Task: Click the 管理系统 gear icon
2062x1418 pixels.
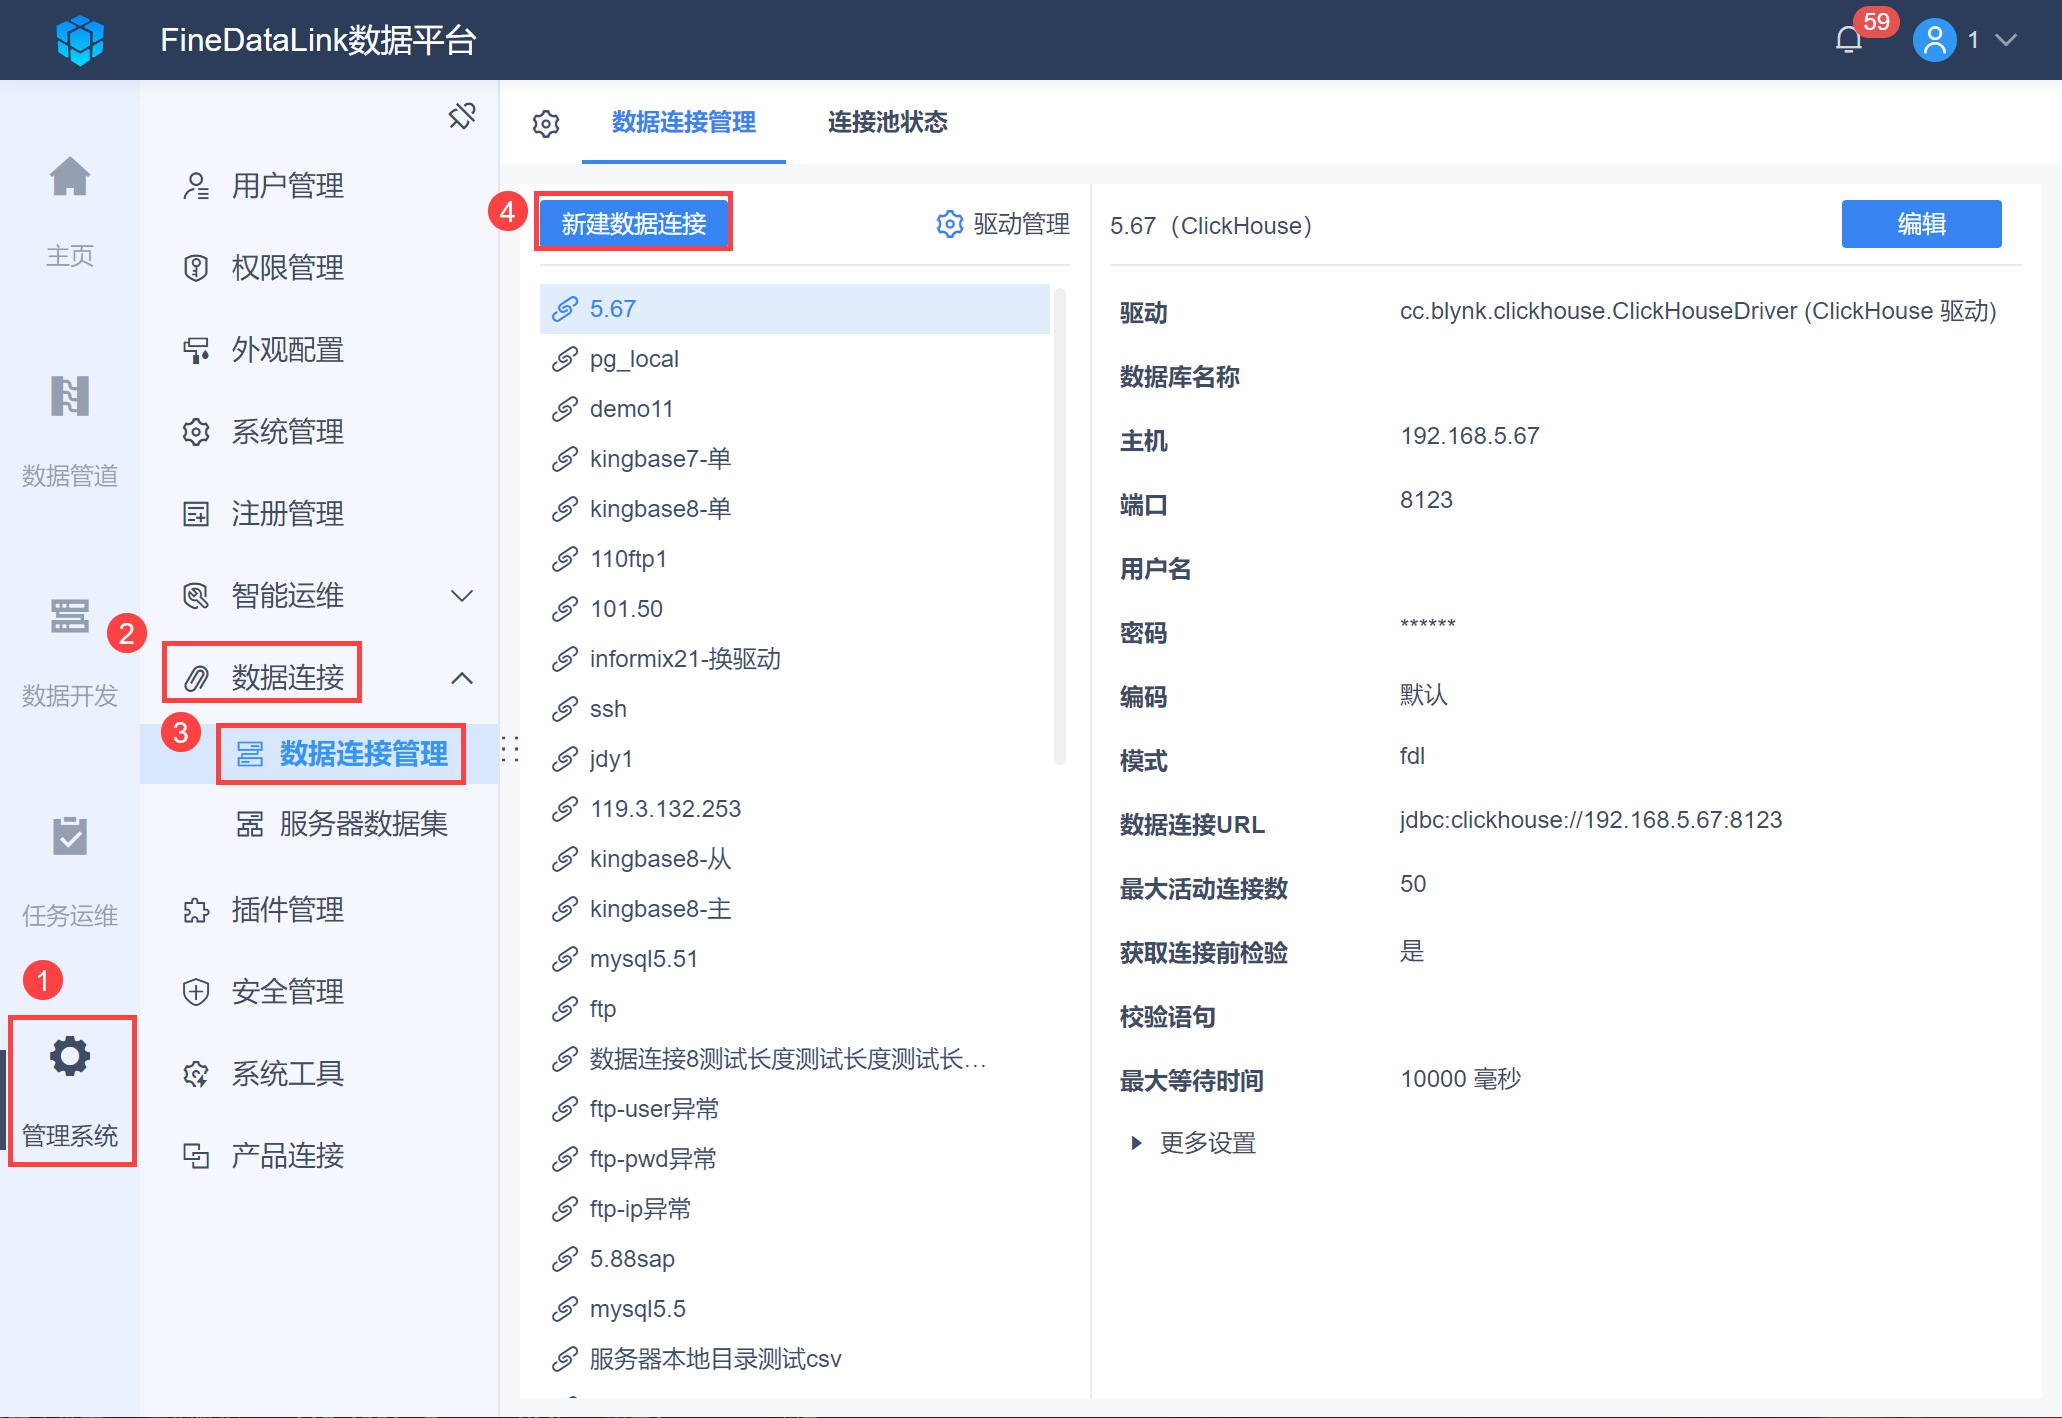Action: point(70,1057)
